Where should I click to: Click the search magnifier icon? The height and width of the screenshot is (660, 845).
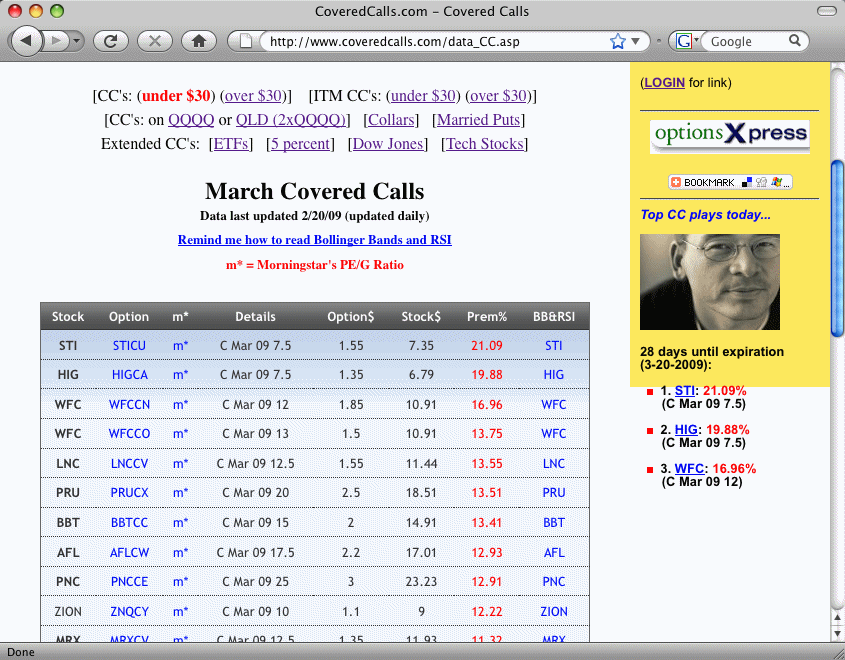click(795, 40)
